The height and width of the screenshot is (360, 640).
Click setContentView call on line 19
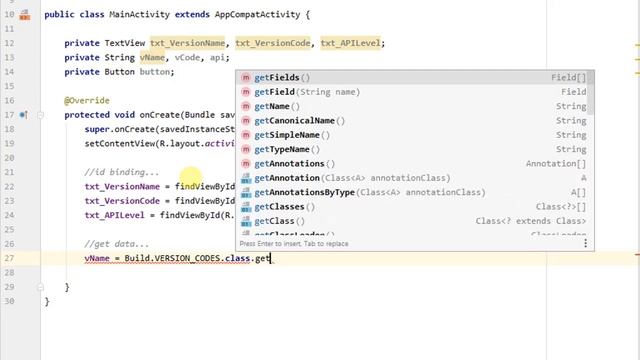coord(160,144)
